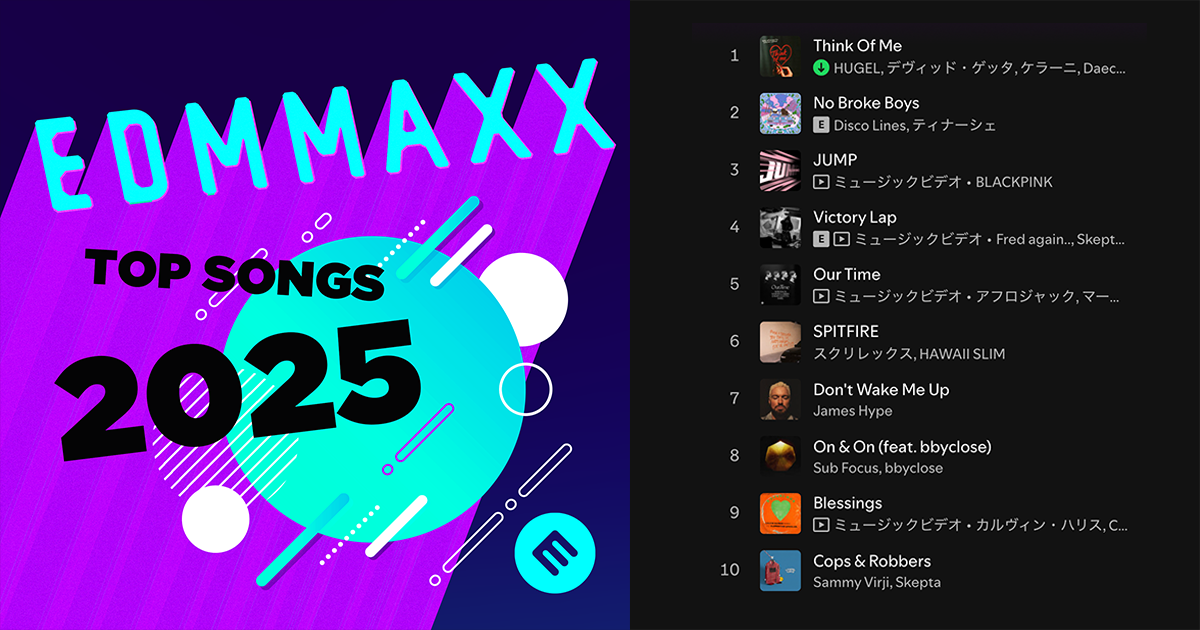This screenshot has width=1200, height=630.
Task: Select the song title Our Time
Action: point(847,274)
